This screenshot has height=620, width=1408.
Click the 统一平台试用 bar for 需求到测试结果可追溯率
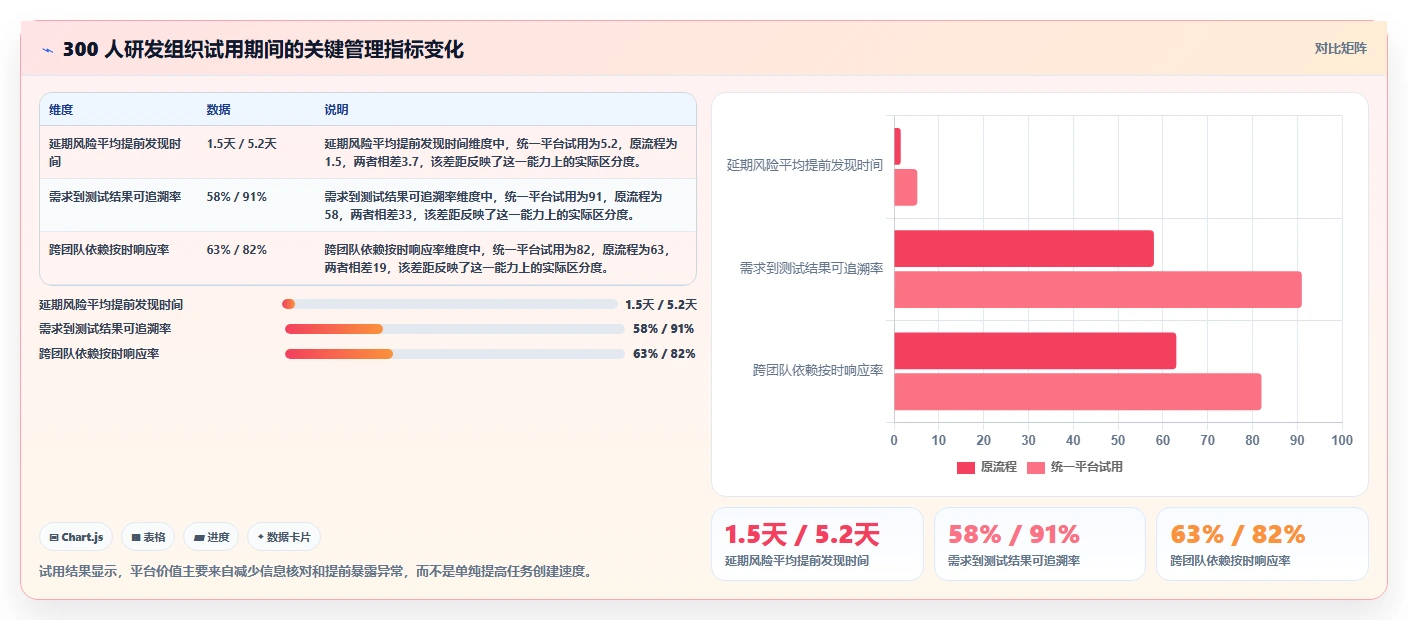pos(1098,289)
